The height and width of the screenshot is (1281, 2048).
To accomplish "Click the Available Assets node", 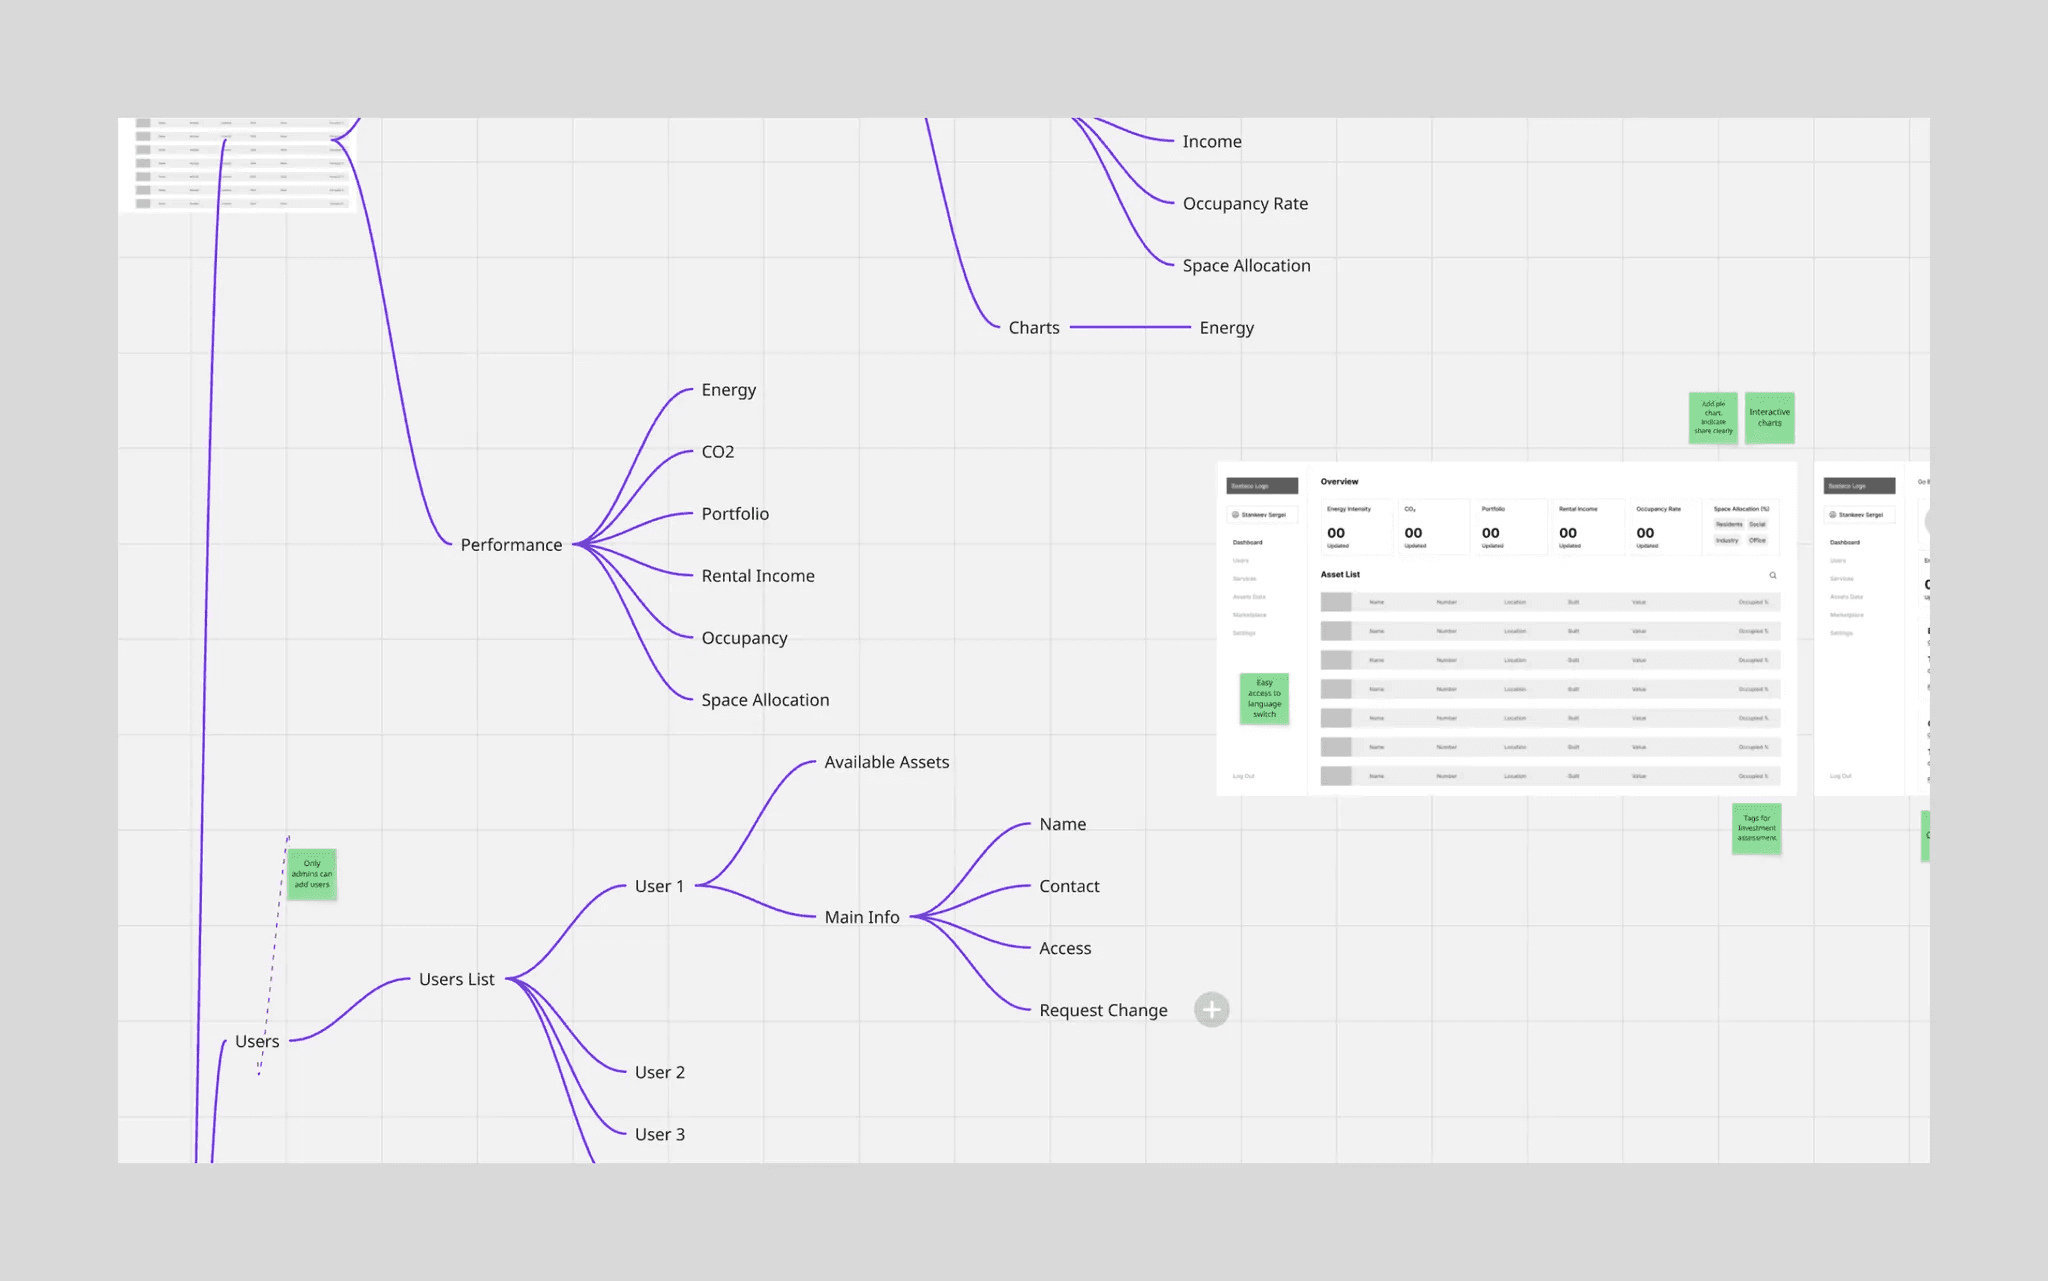I will tap(886, 762).
